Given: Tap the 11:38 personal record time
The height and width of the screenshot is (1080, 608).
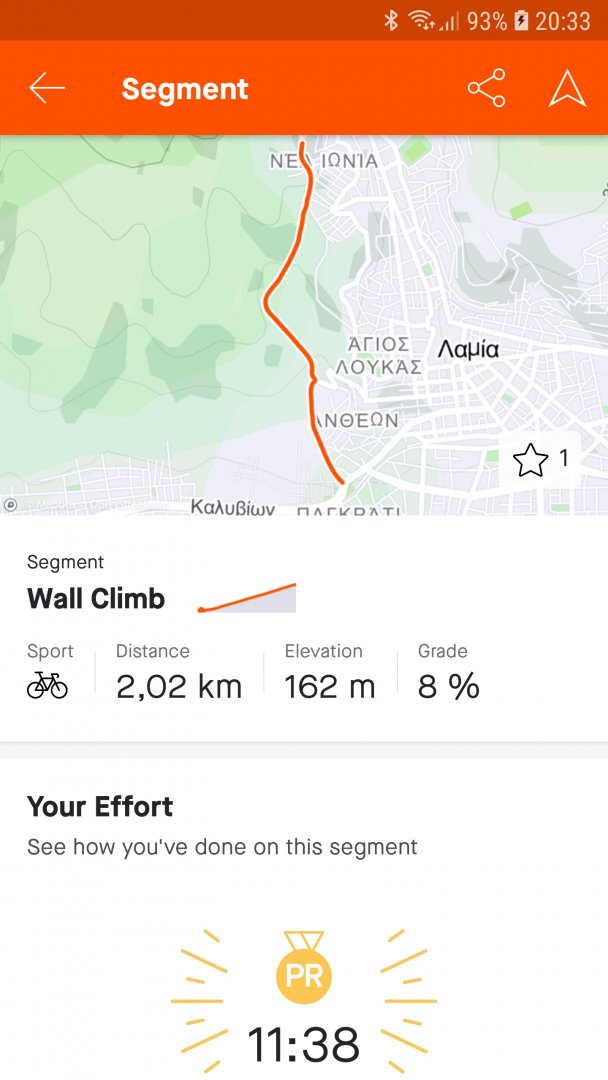Looking at the screenshot, I should click(x=303, y=1045).
